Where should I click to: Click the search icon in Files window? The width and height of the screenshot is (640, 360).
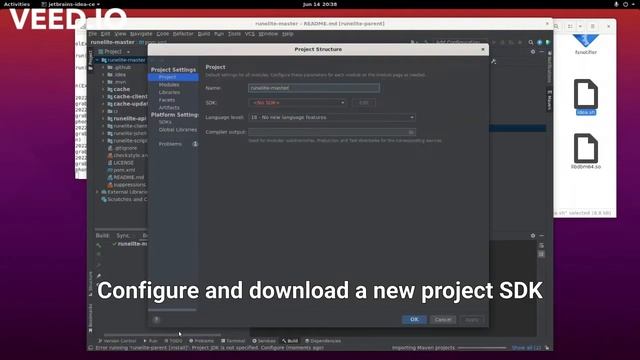(x=556, y=26)
